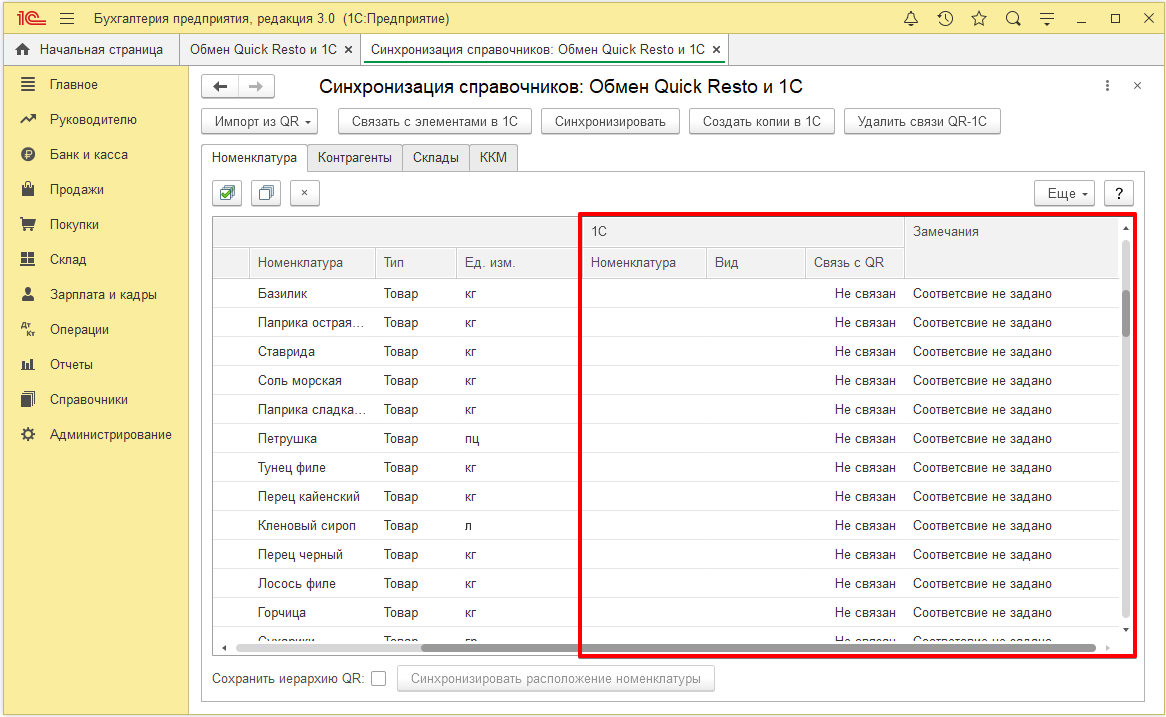The height and width of the screenshot is (717, 1166).
Task: Select the Кленовый сироп table row
Action: (307, 526)
